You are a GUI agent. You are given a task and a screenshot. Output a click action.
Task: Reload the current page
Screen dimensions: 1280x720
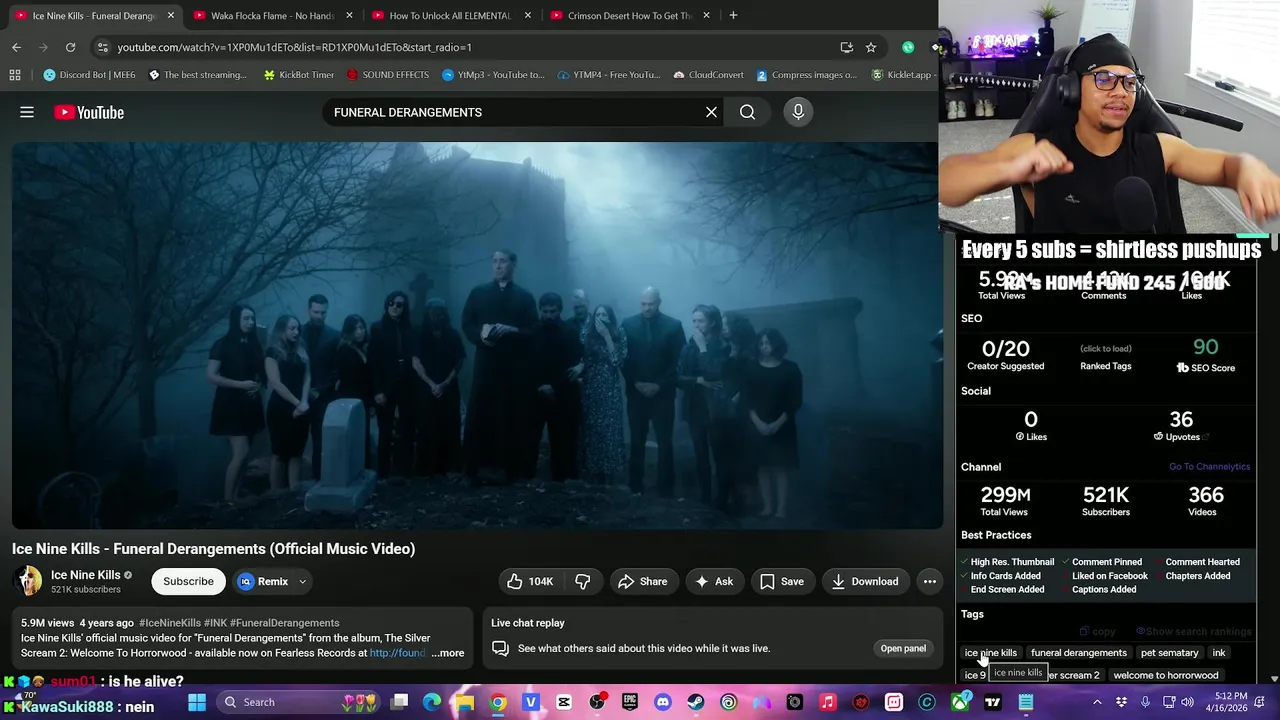(70, 47)
